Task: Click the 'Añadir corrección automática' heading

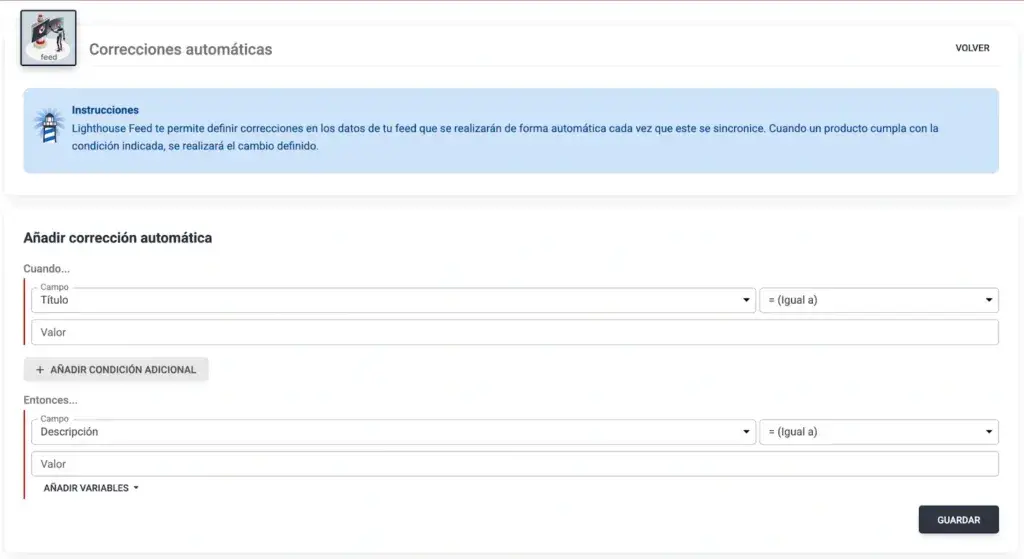Action: pos(118,238)
